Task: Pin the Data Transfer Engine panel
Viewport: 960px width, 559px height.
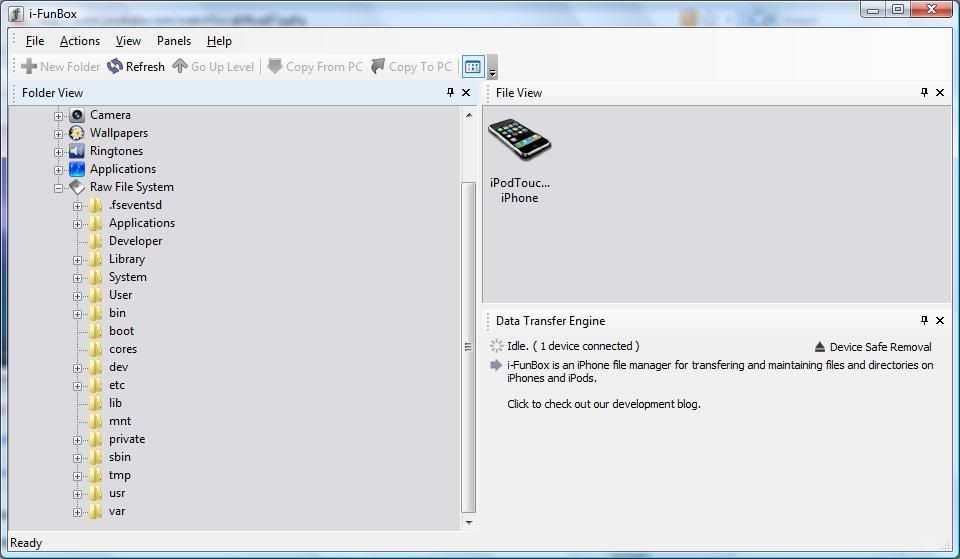Action: (x=924, y=320)
